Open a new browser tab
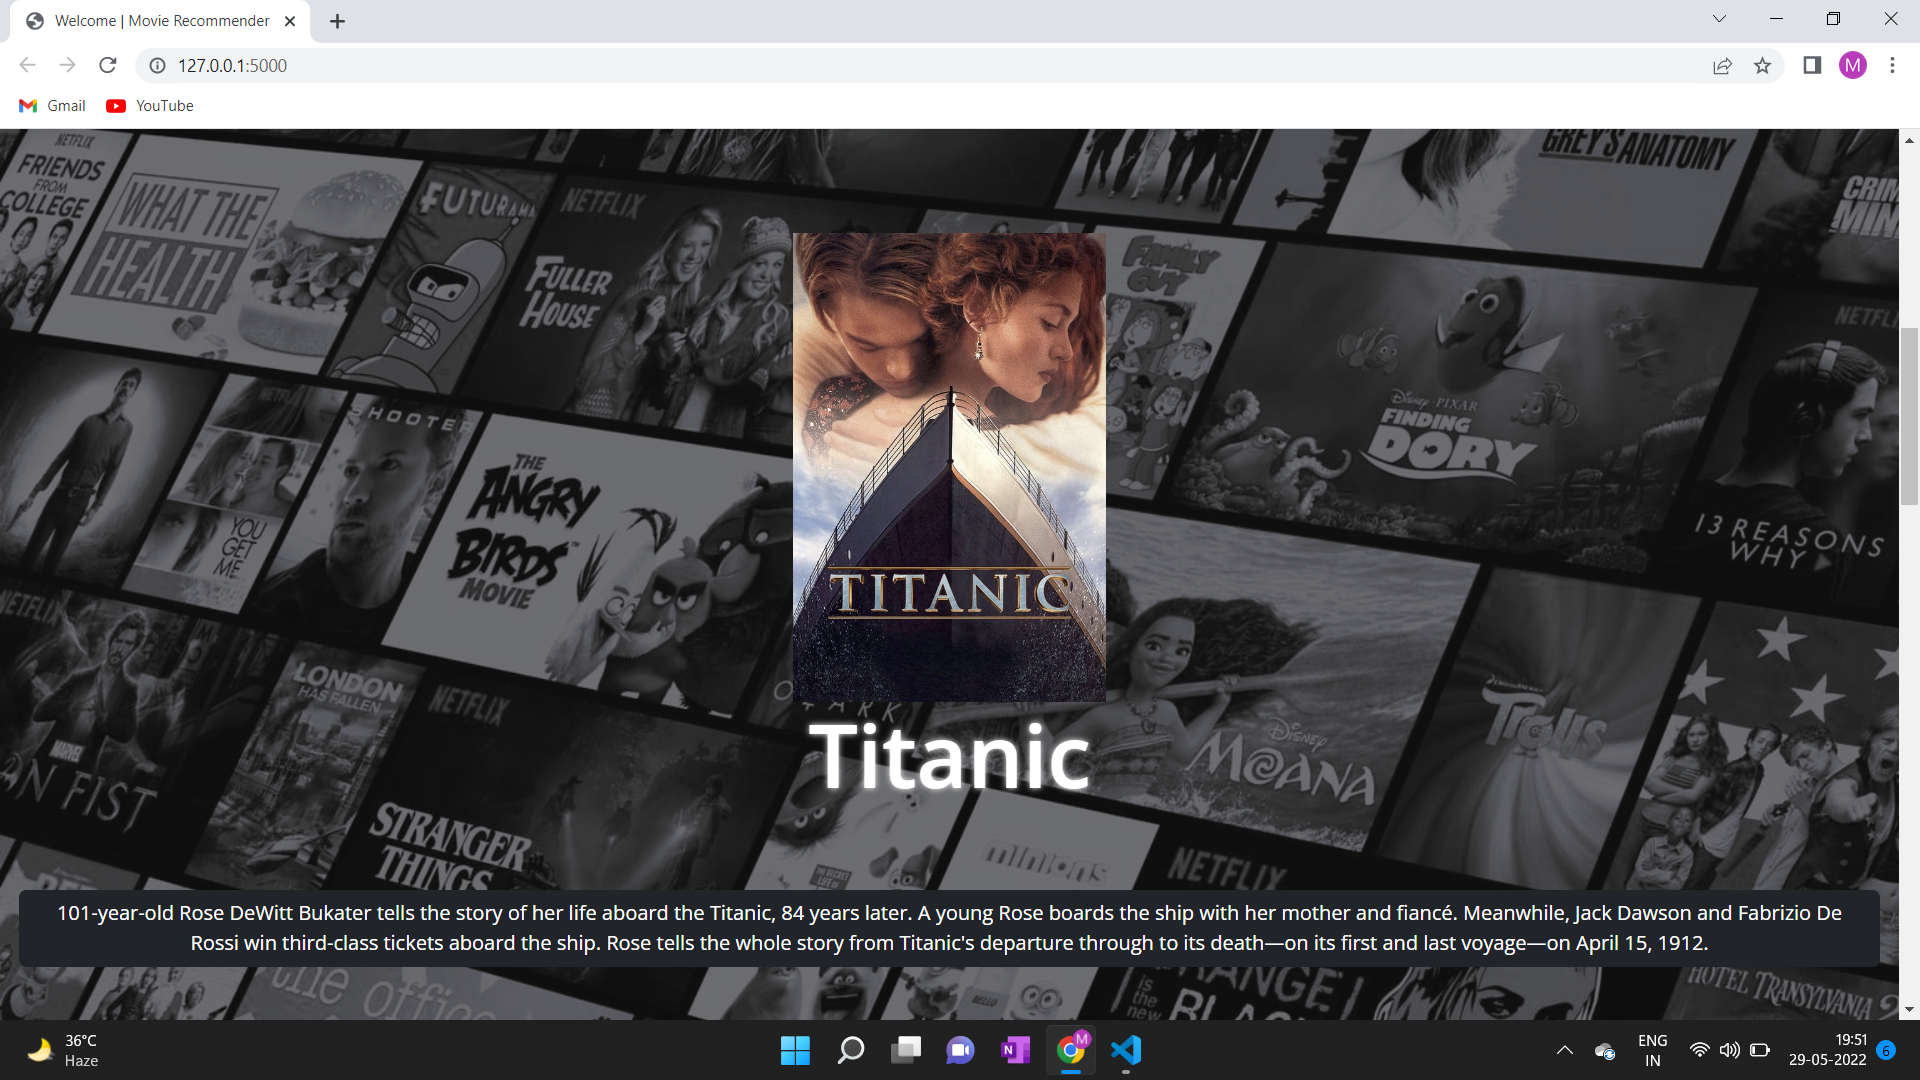Screen dimensions: 1920x1080 coord(336,20)
